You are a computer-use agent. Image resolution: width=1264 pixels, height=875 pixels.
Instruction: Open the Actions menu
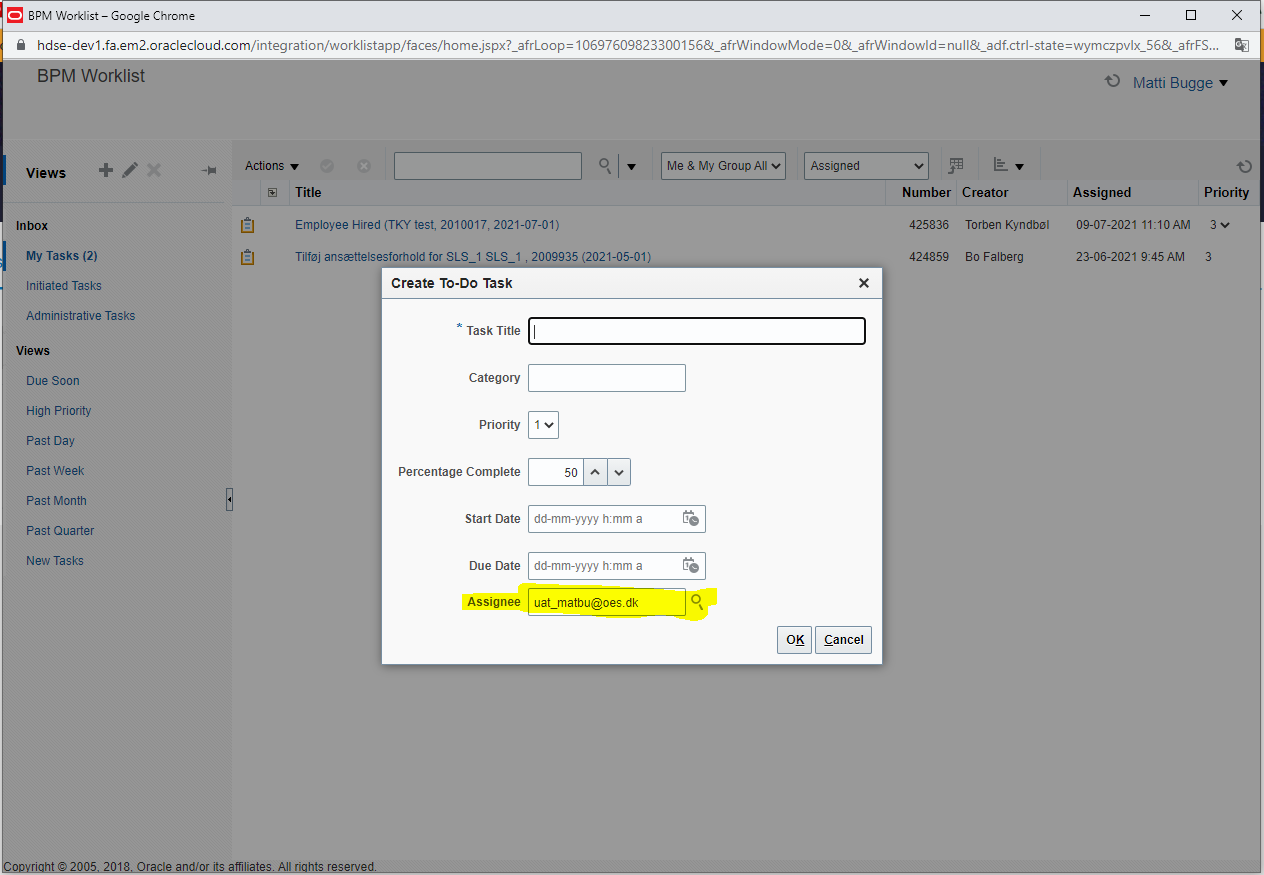[x=265, y=165]
